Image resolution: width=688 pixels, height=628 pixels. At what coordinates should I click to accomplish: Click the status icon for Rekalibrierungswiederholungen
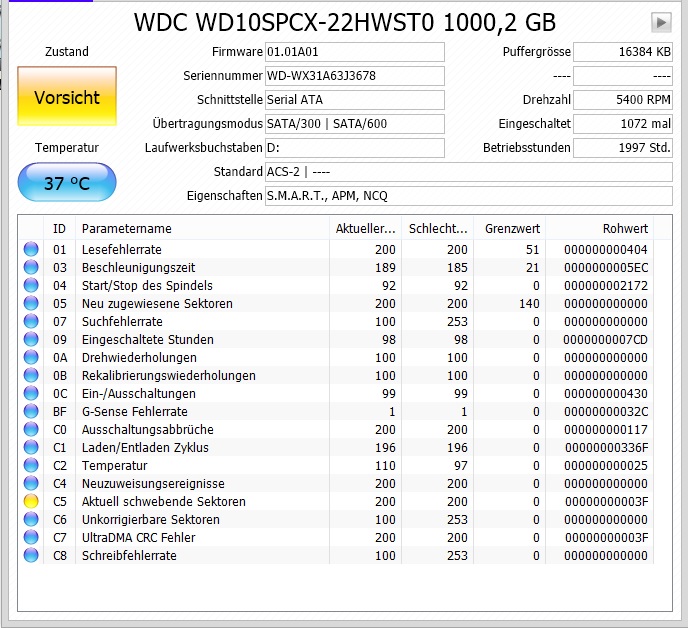pos(31,375)
